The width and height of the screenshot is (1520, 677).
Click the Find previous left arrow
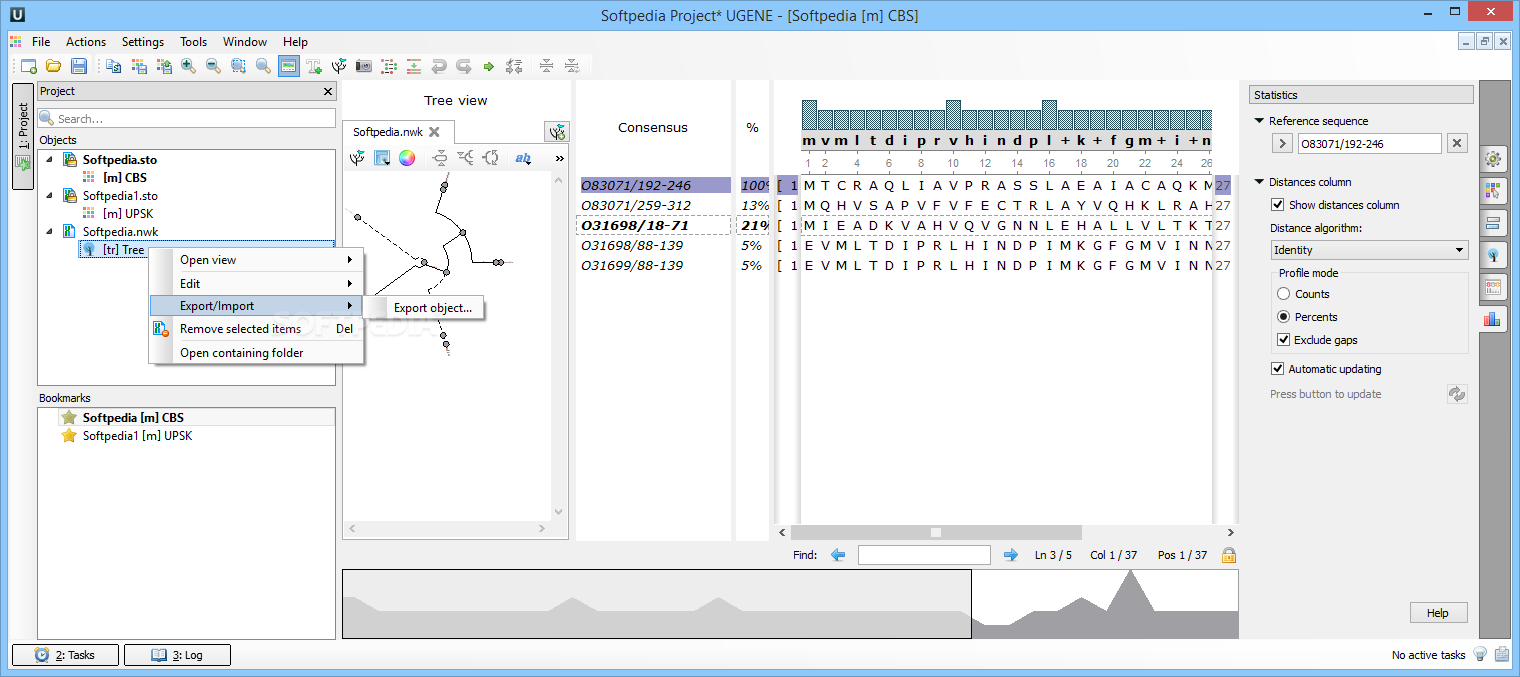click(838, 555)
